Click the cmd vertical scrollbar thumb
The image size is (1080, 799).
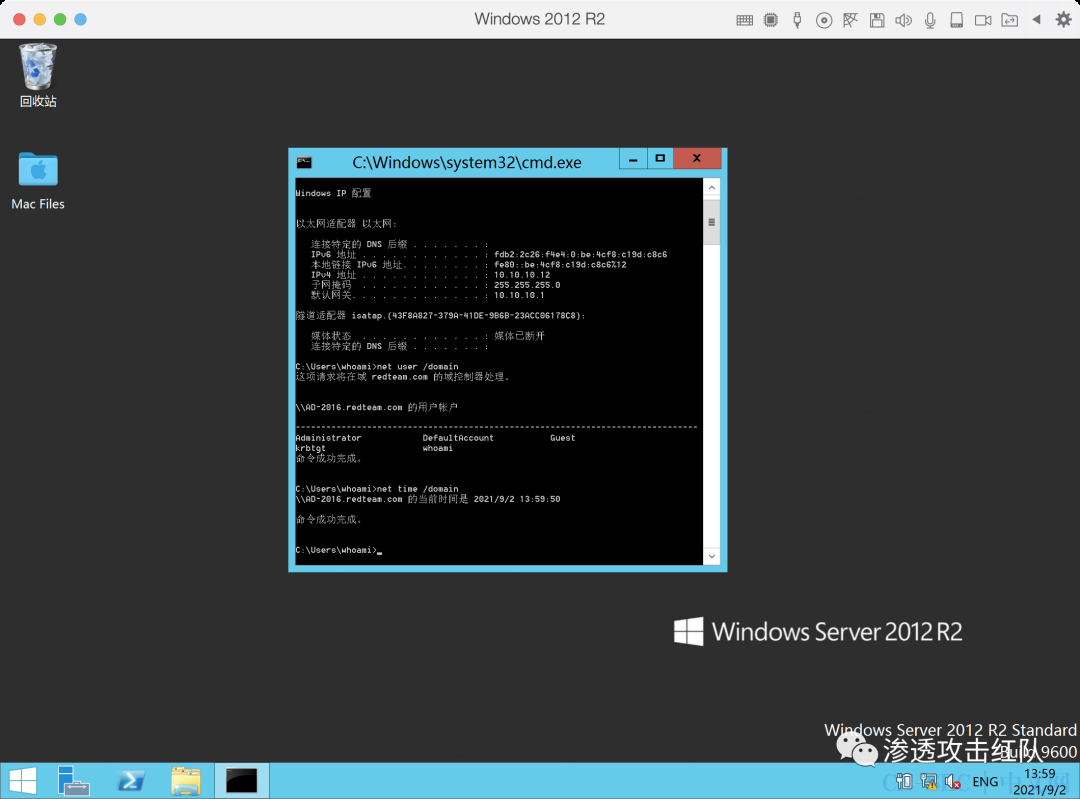(x=712, y=222)
